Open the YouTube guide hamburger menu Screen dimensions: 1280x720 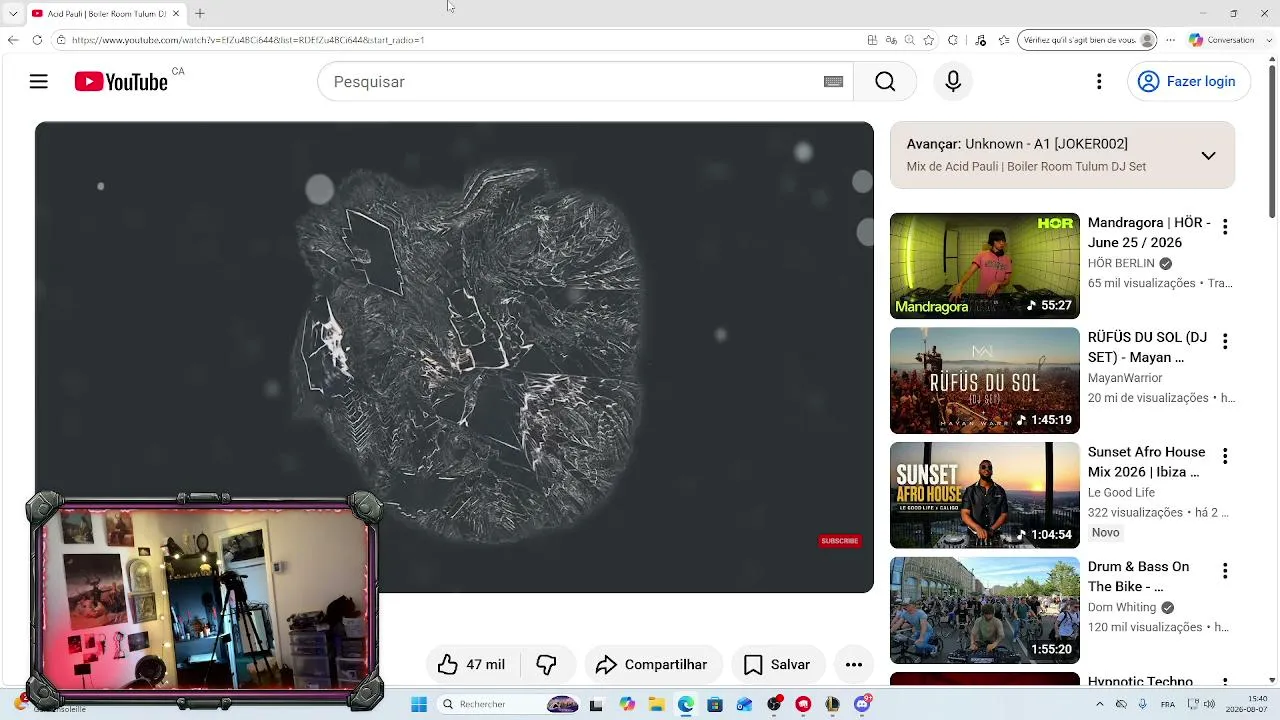[39, 82]
